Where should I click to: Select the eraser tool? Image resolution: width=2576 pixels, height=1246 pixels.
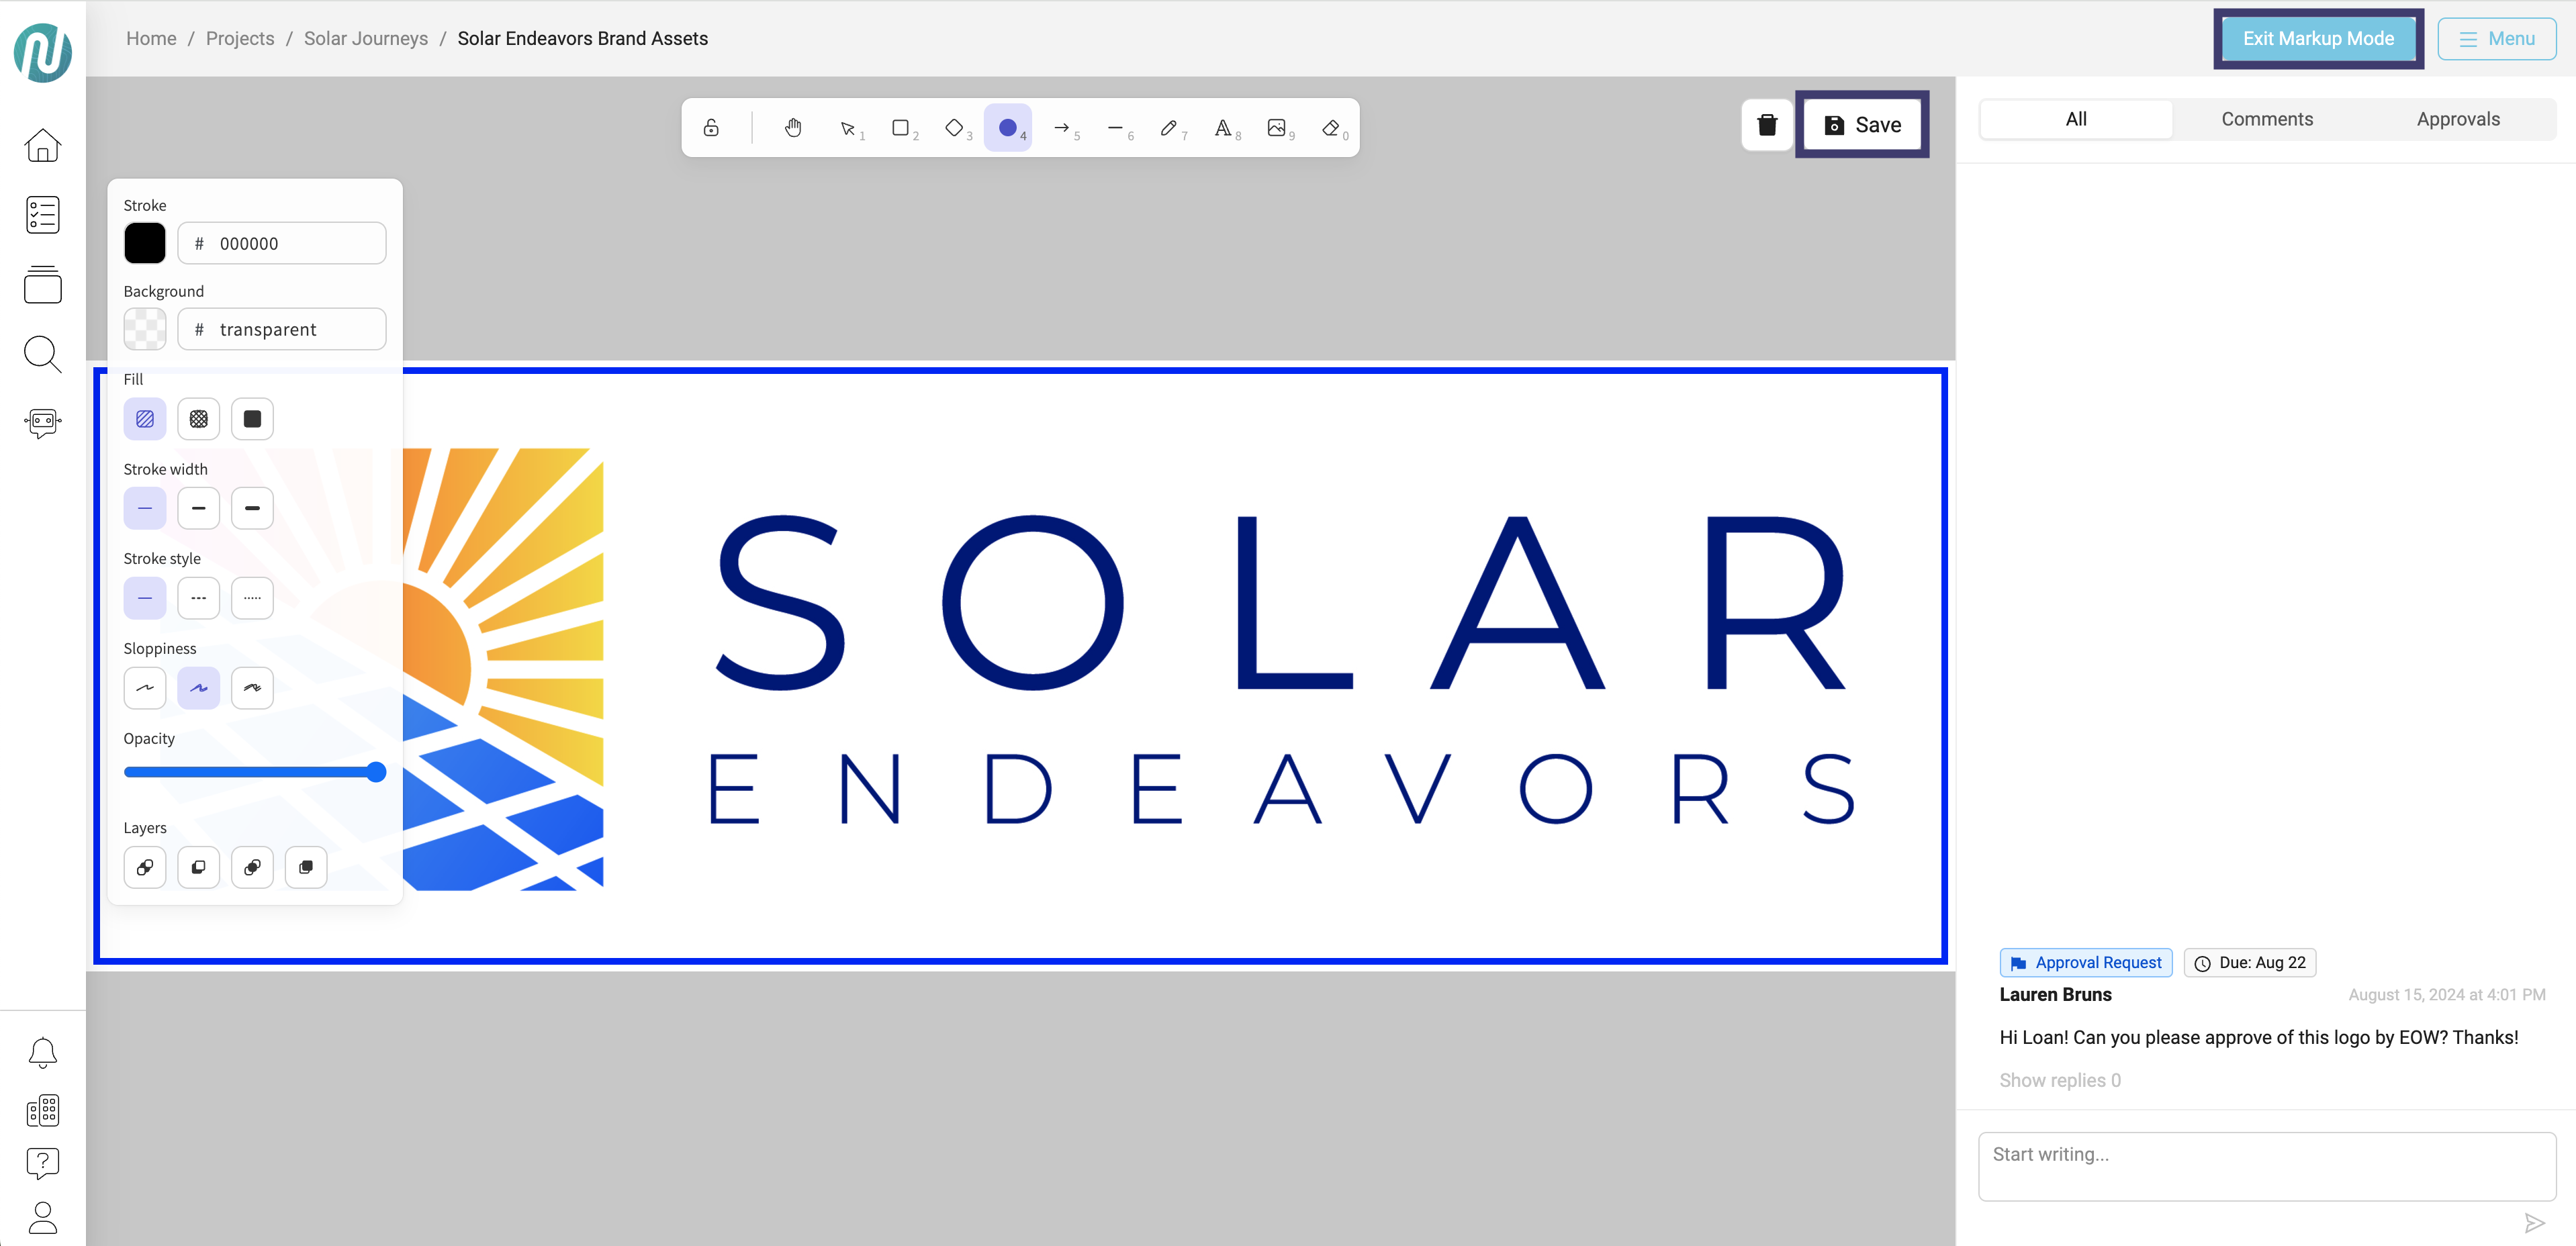tap(1331, 127)
